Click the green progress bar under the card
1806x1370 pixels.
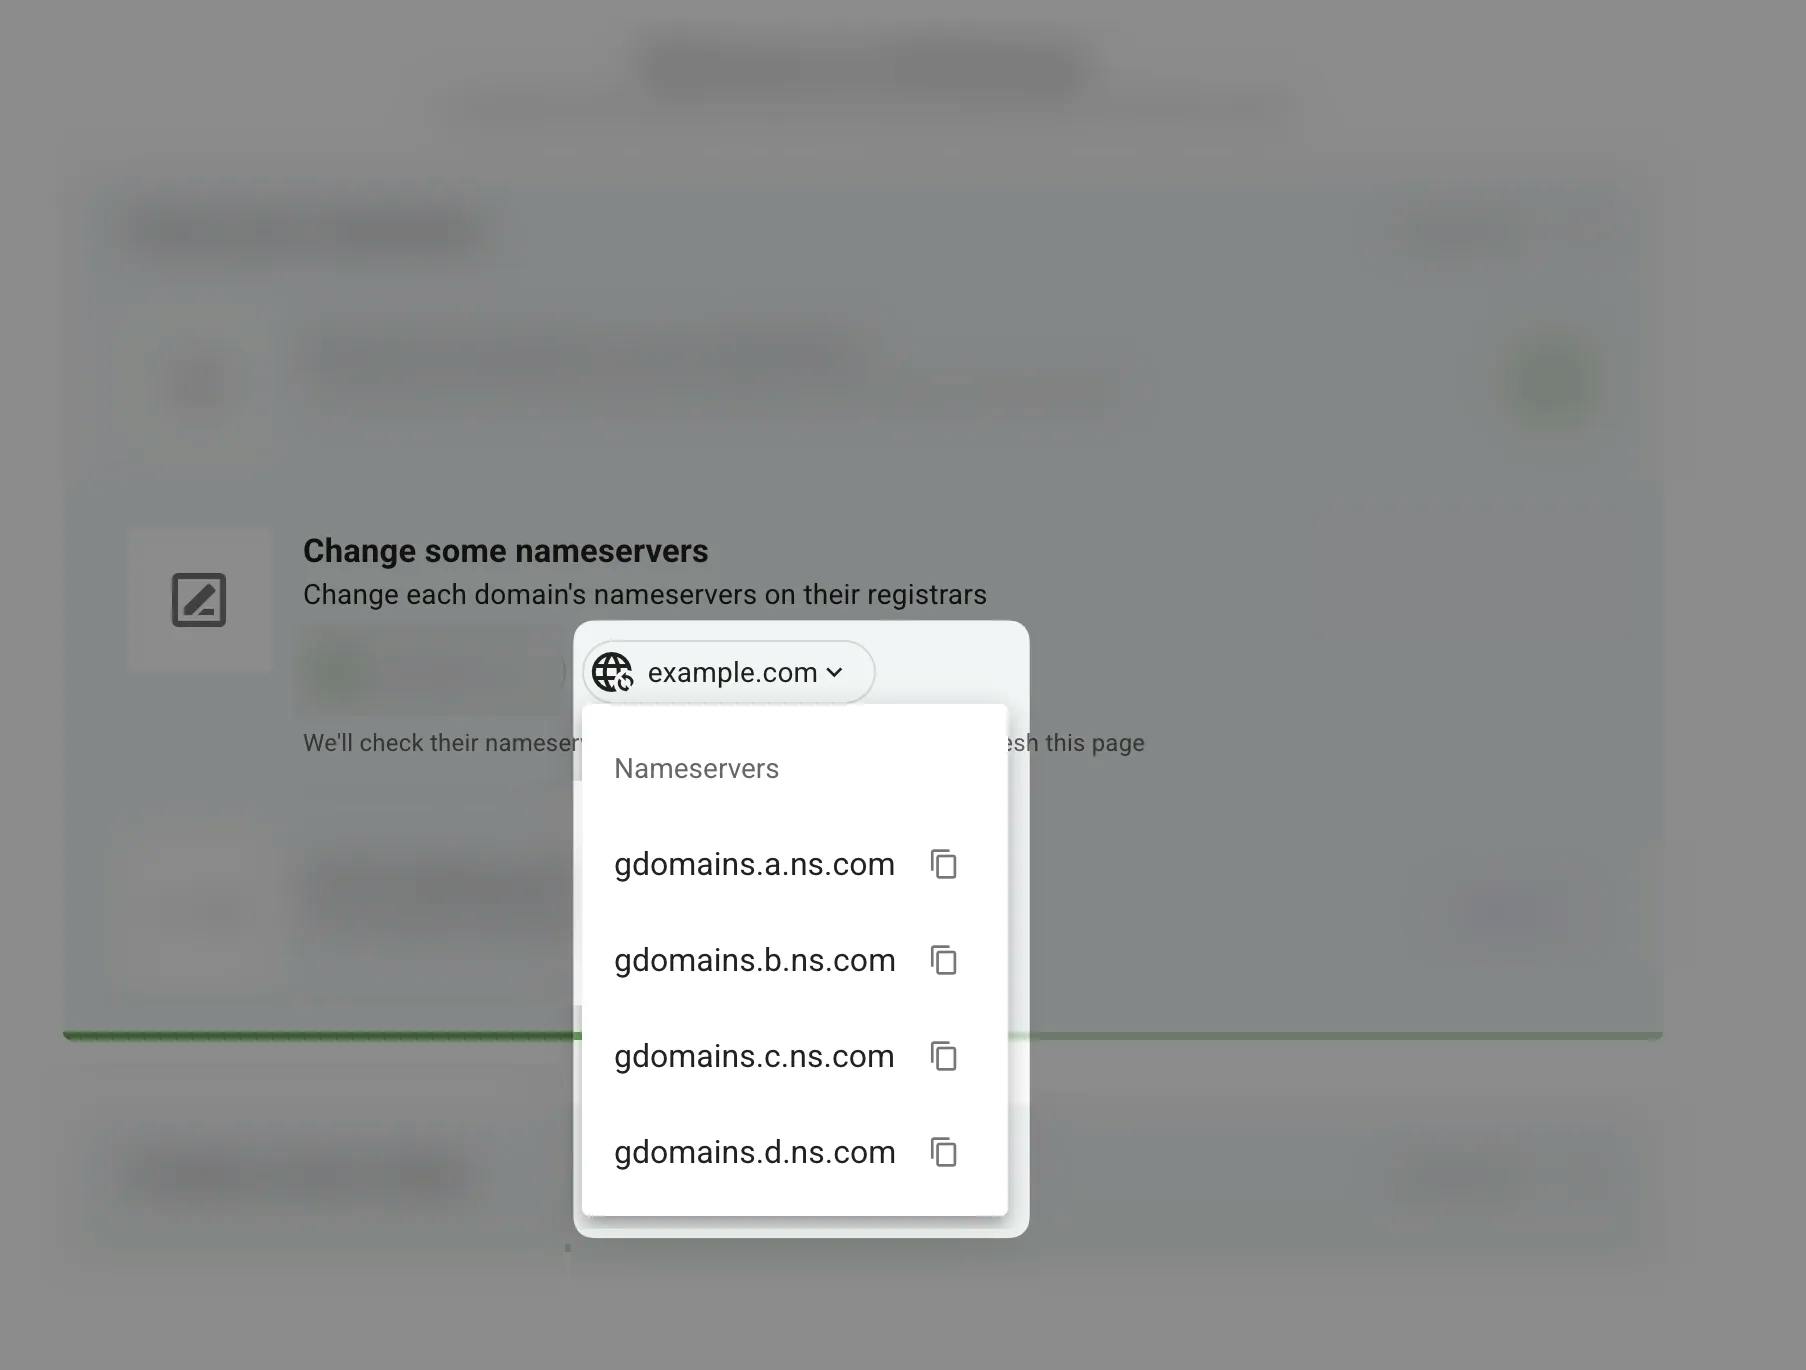[863, 1036]
